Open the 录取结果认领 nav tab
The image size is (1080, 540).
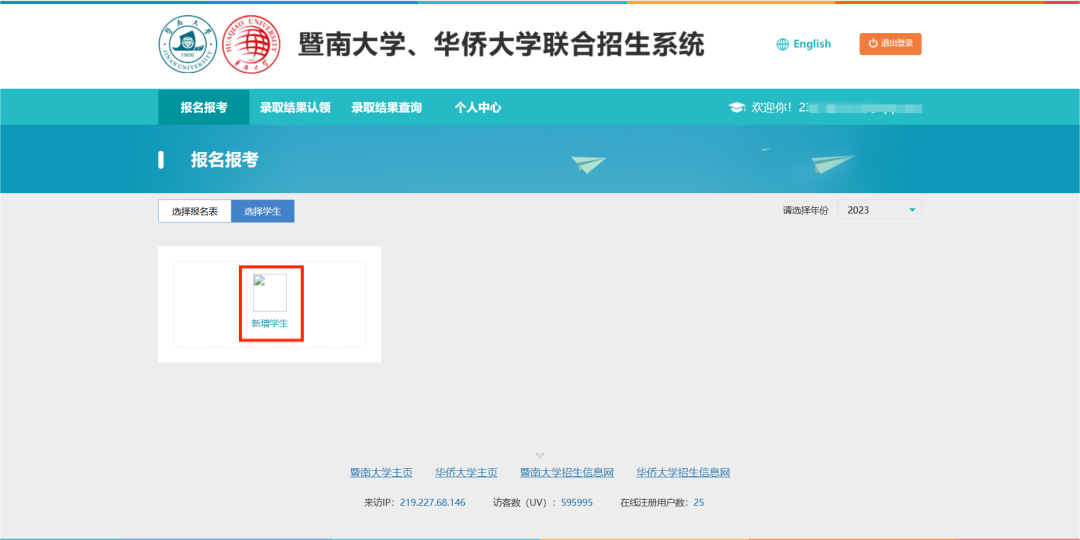click(x=295, y=107)
